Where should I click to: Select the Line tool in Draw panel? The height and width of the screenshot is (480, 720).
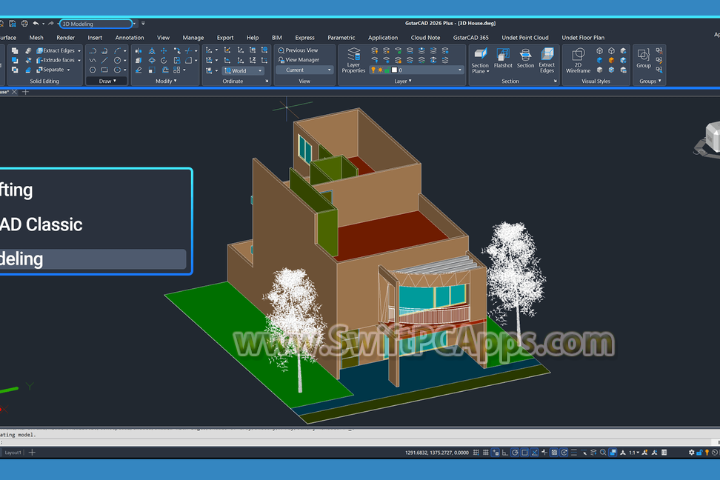pos(105,60)
